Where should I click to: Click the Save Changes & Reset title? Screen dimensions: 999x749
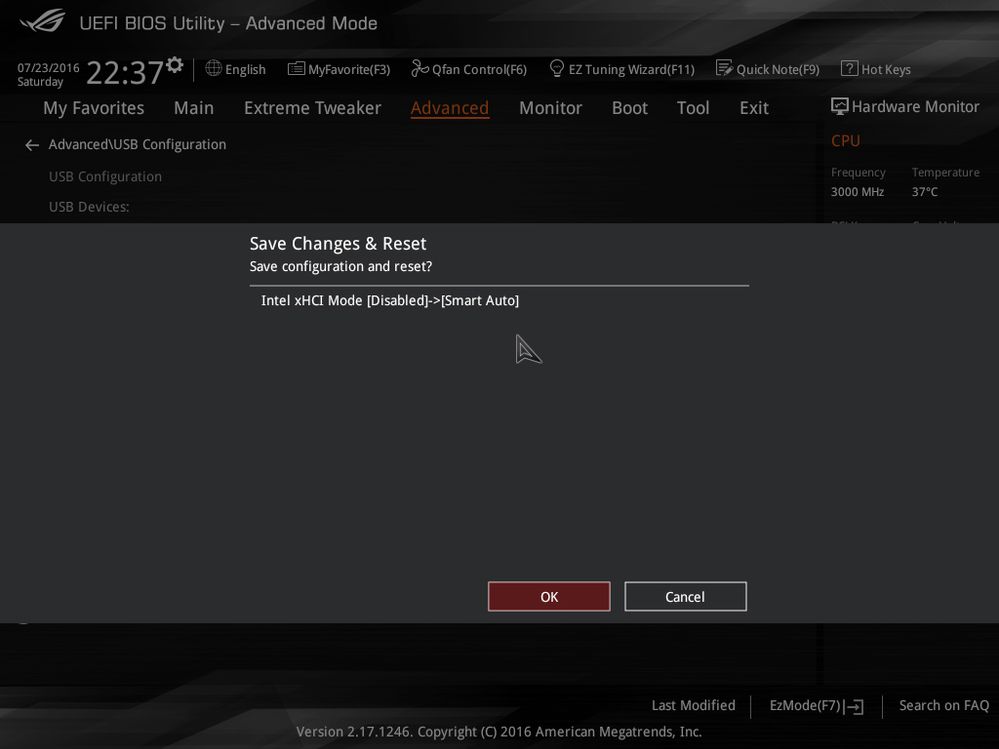[x=338, y=243]
